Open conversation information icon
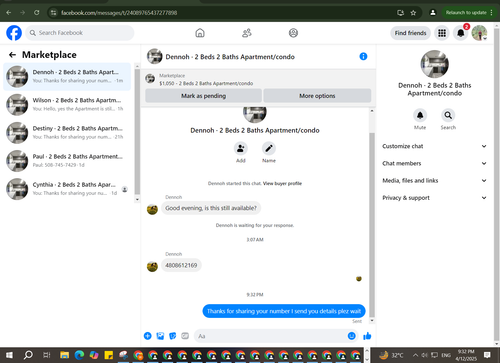500x363 pixels. [x=363, y=56]
